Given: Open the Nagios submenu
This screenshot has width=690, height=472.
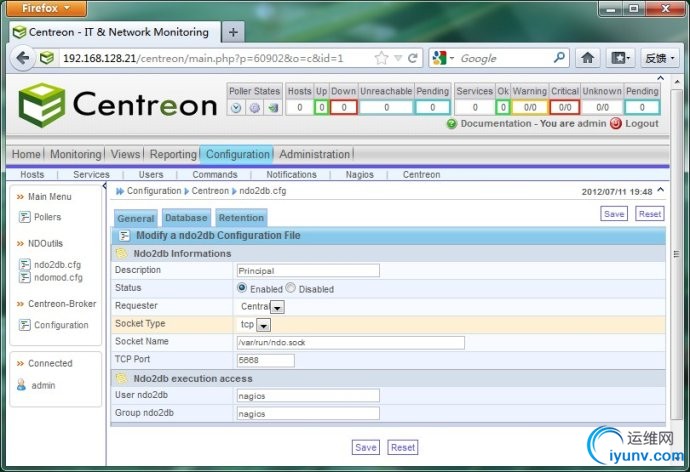Looking at the screenshot, I should pos(360,175).
